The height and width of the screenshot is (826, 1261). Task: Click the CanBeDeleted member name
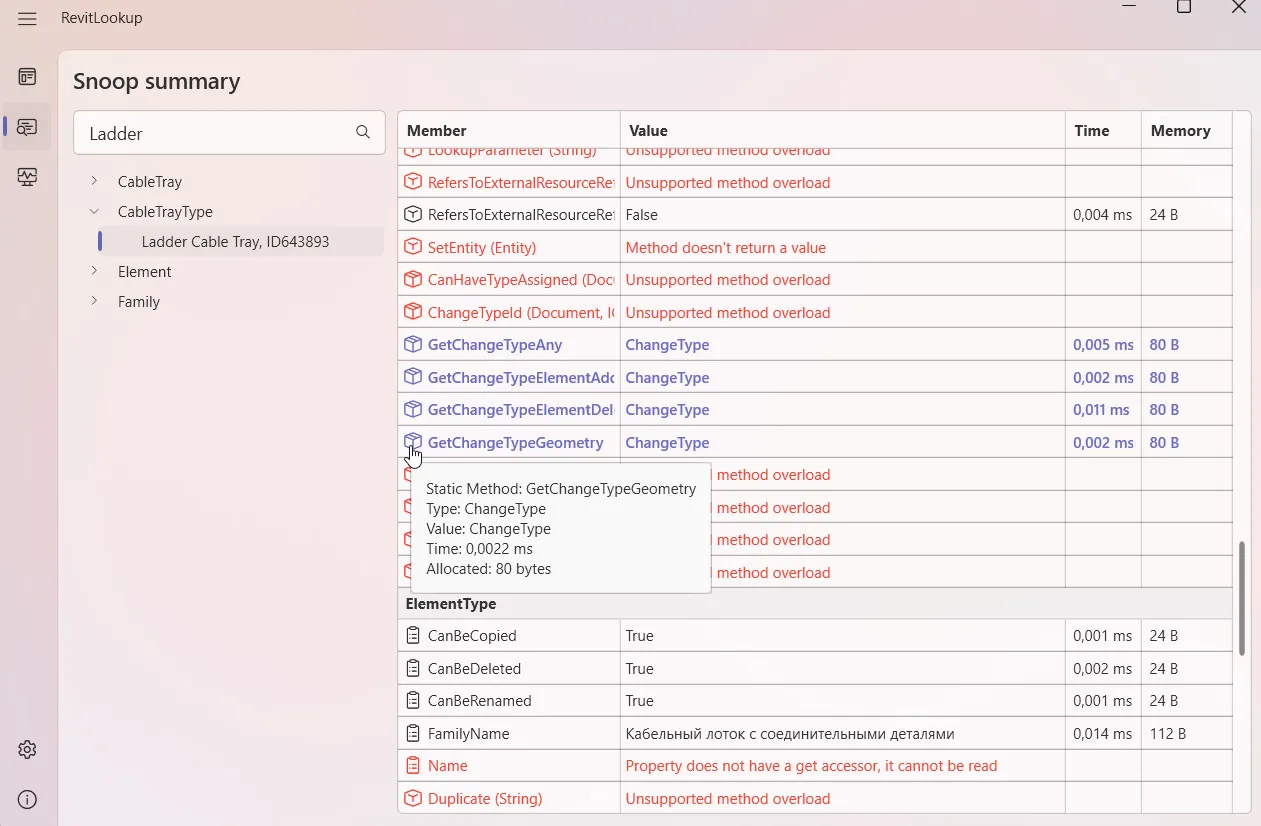coord(474,669)
